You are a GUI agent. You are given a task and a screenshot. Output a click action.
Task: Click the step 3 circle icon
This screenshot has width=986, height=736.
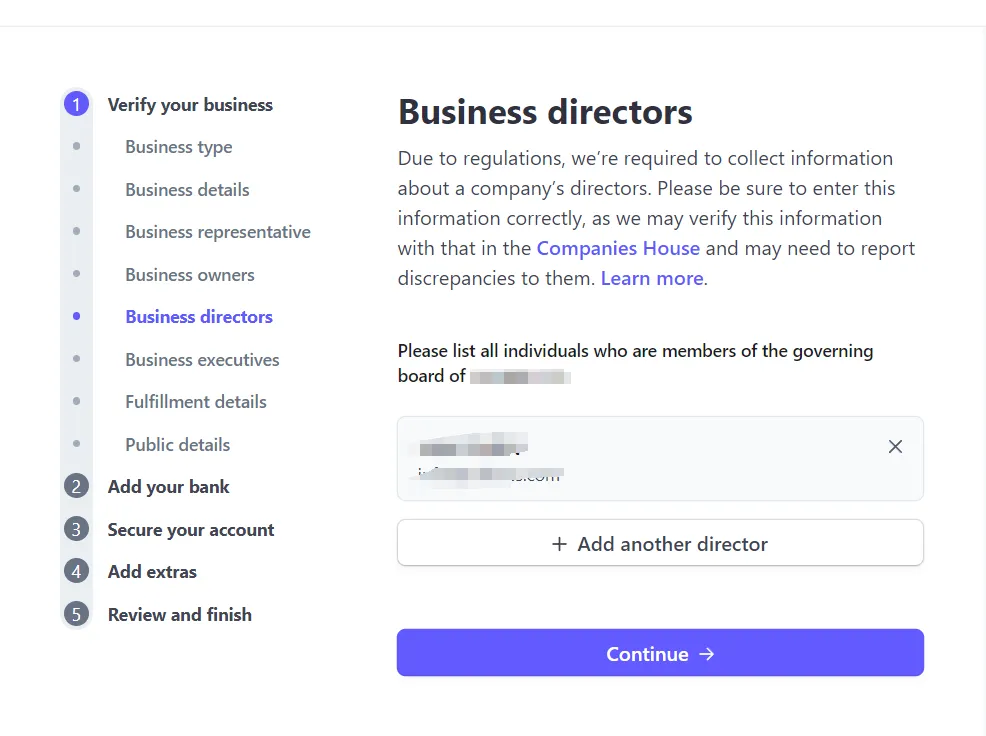click(x=76, y=529)
